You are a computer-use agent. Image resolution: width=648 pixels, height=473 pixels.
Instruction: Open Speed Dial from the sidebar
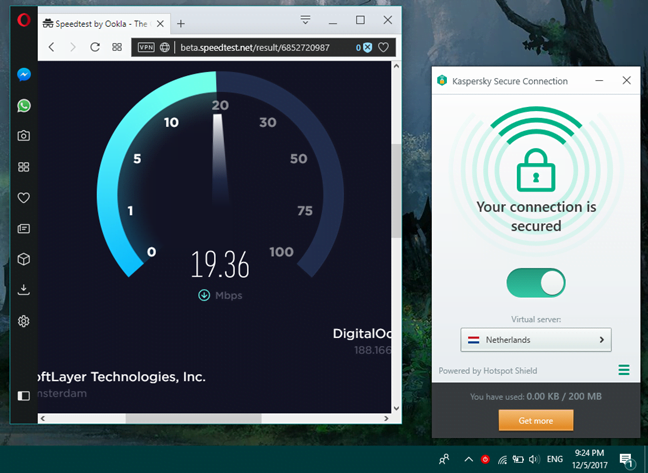click(24, 167)
